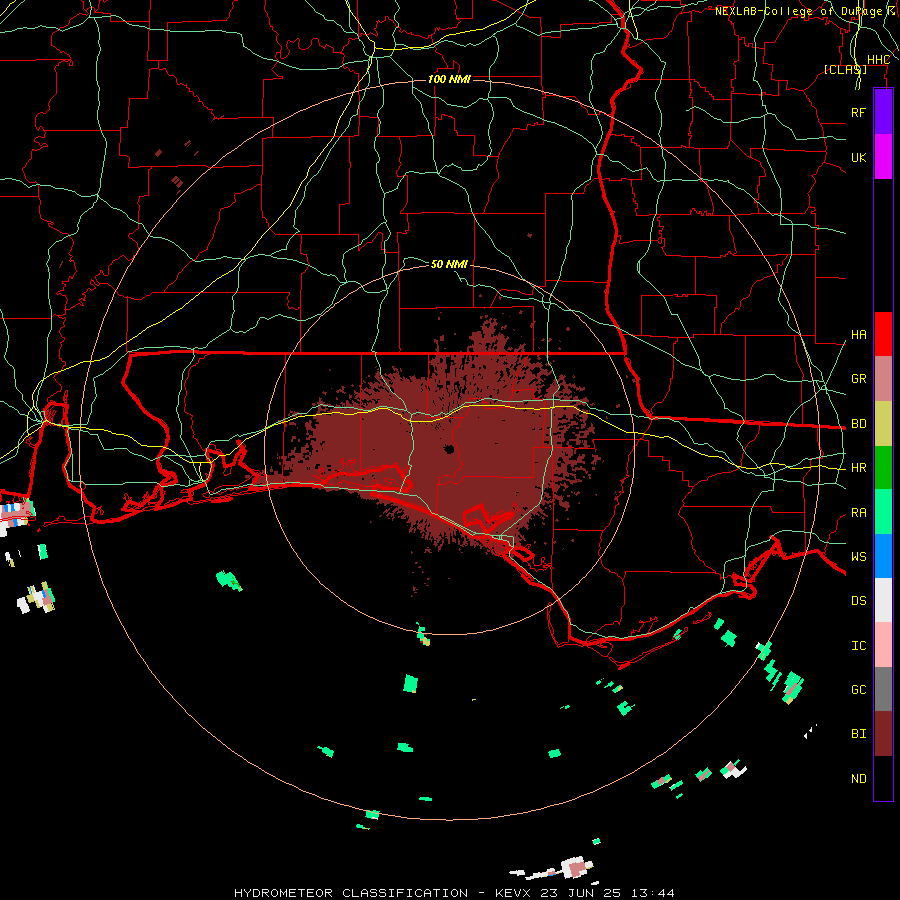Pick the light green RA swatch
The image size is (900, 900).
(x=883, y=512)
